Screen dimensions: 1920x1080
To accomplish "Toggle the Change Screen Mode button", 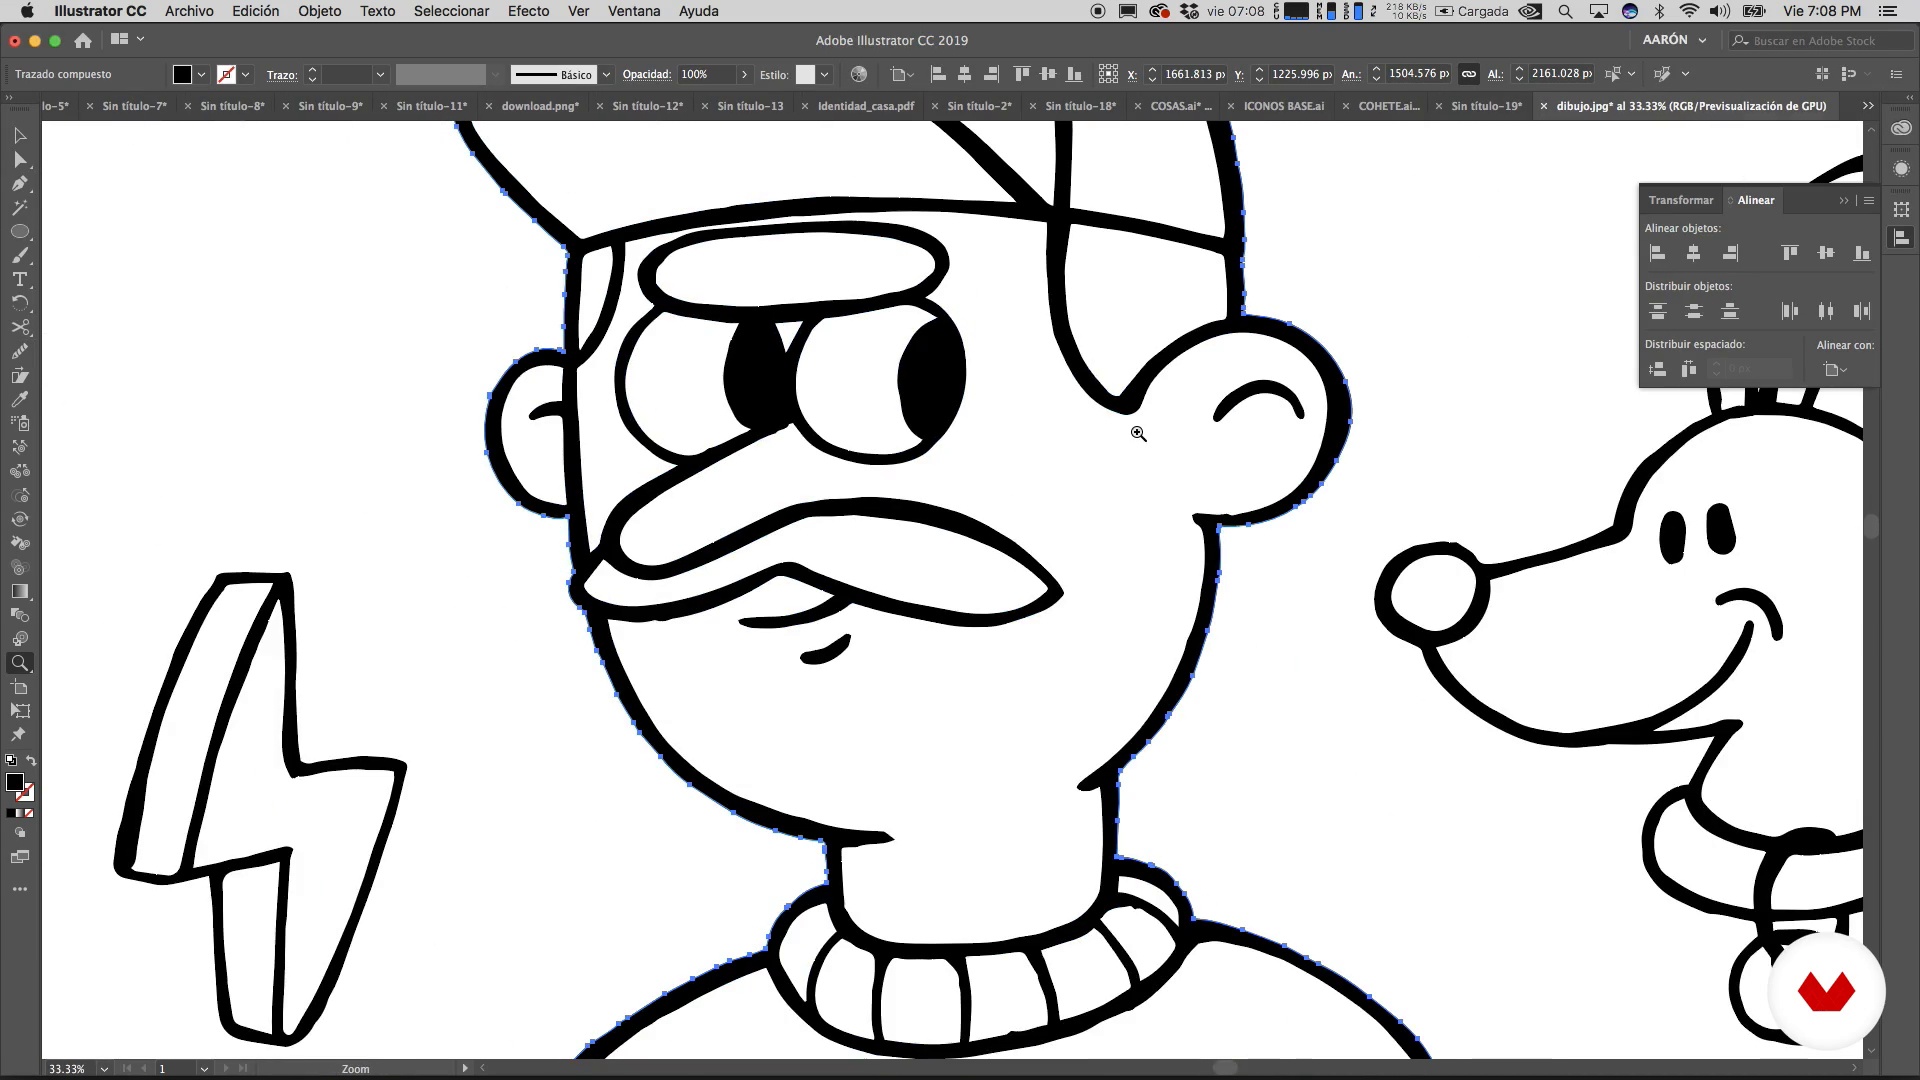I will [20, 857].
